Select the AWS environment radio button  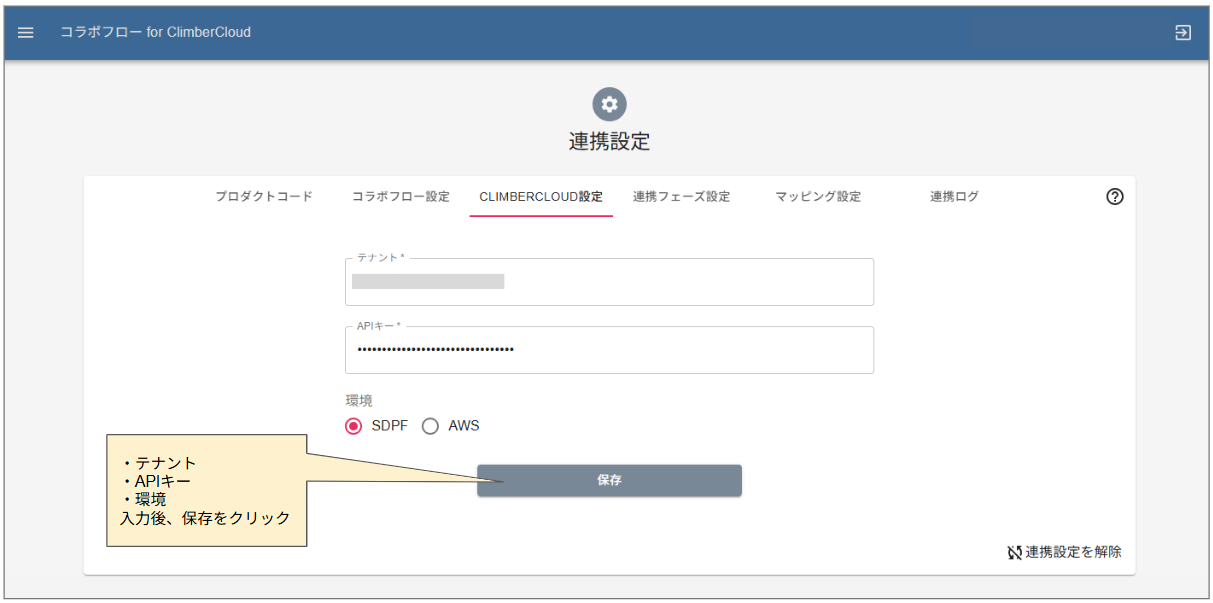point(430,426)
